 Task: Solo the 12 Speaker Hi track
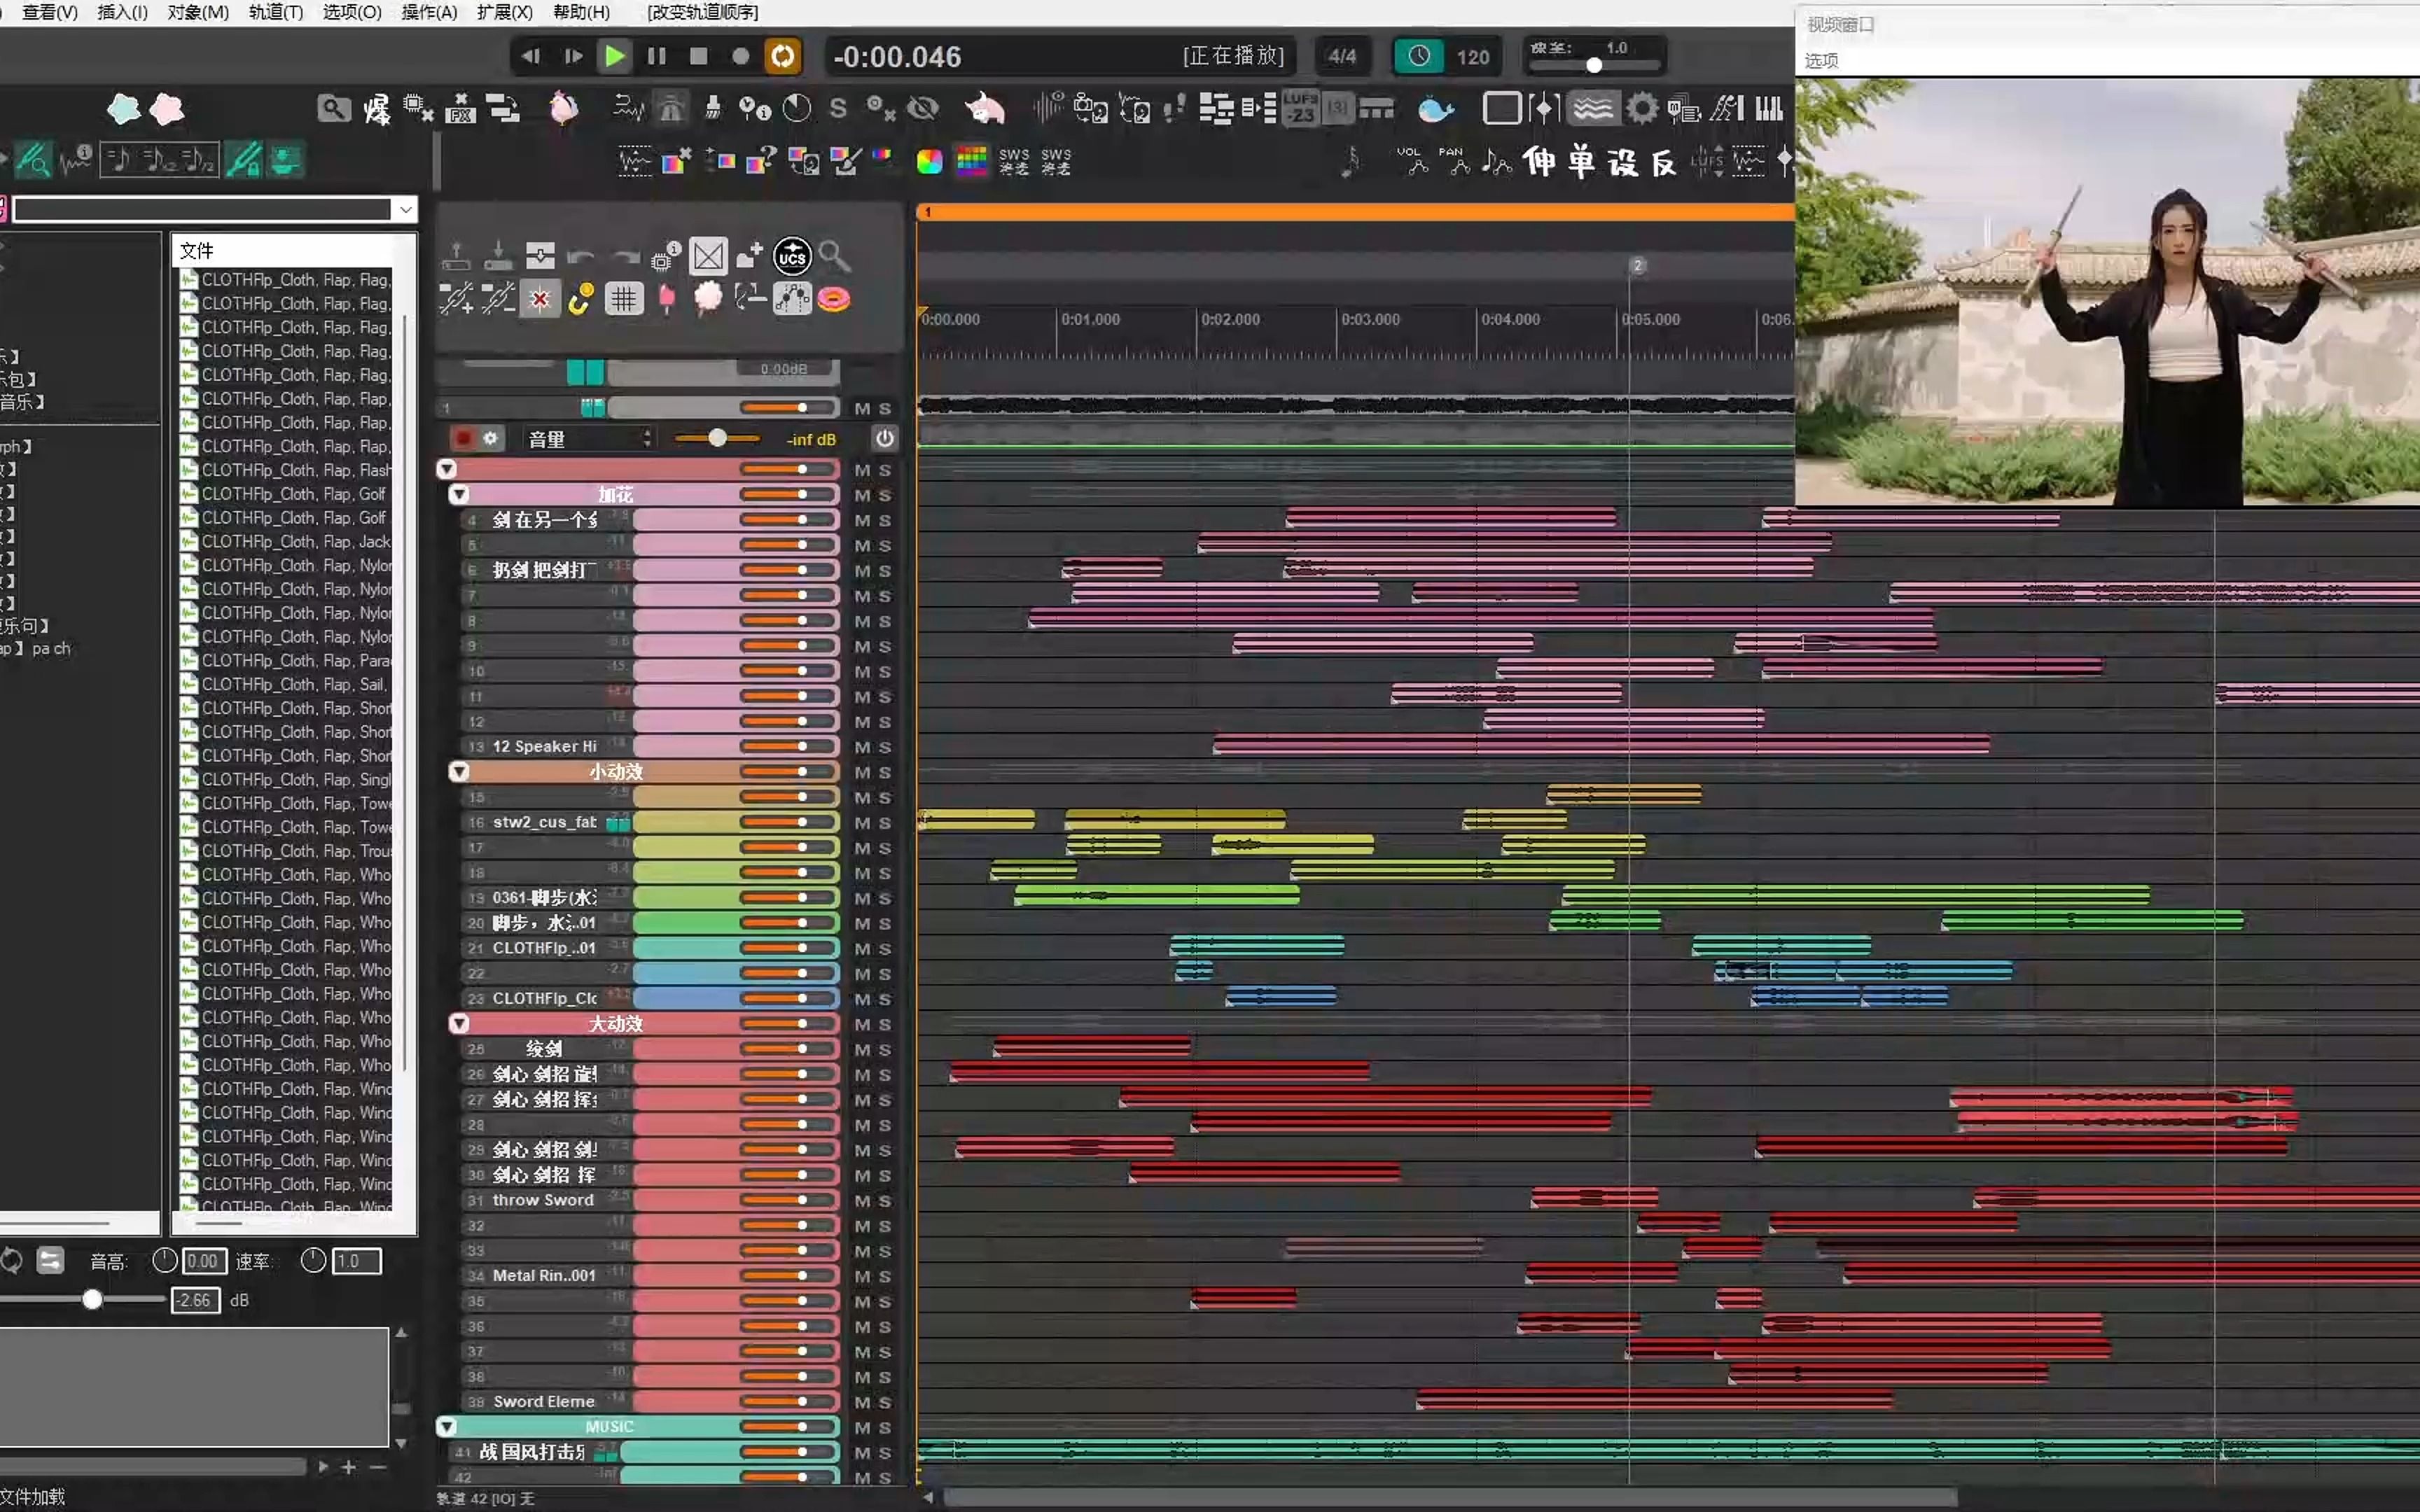885,747
